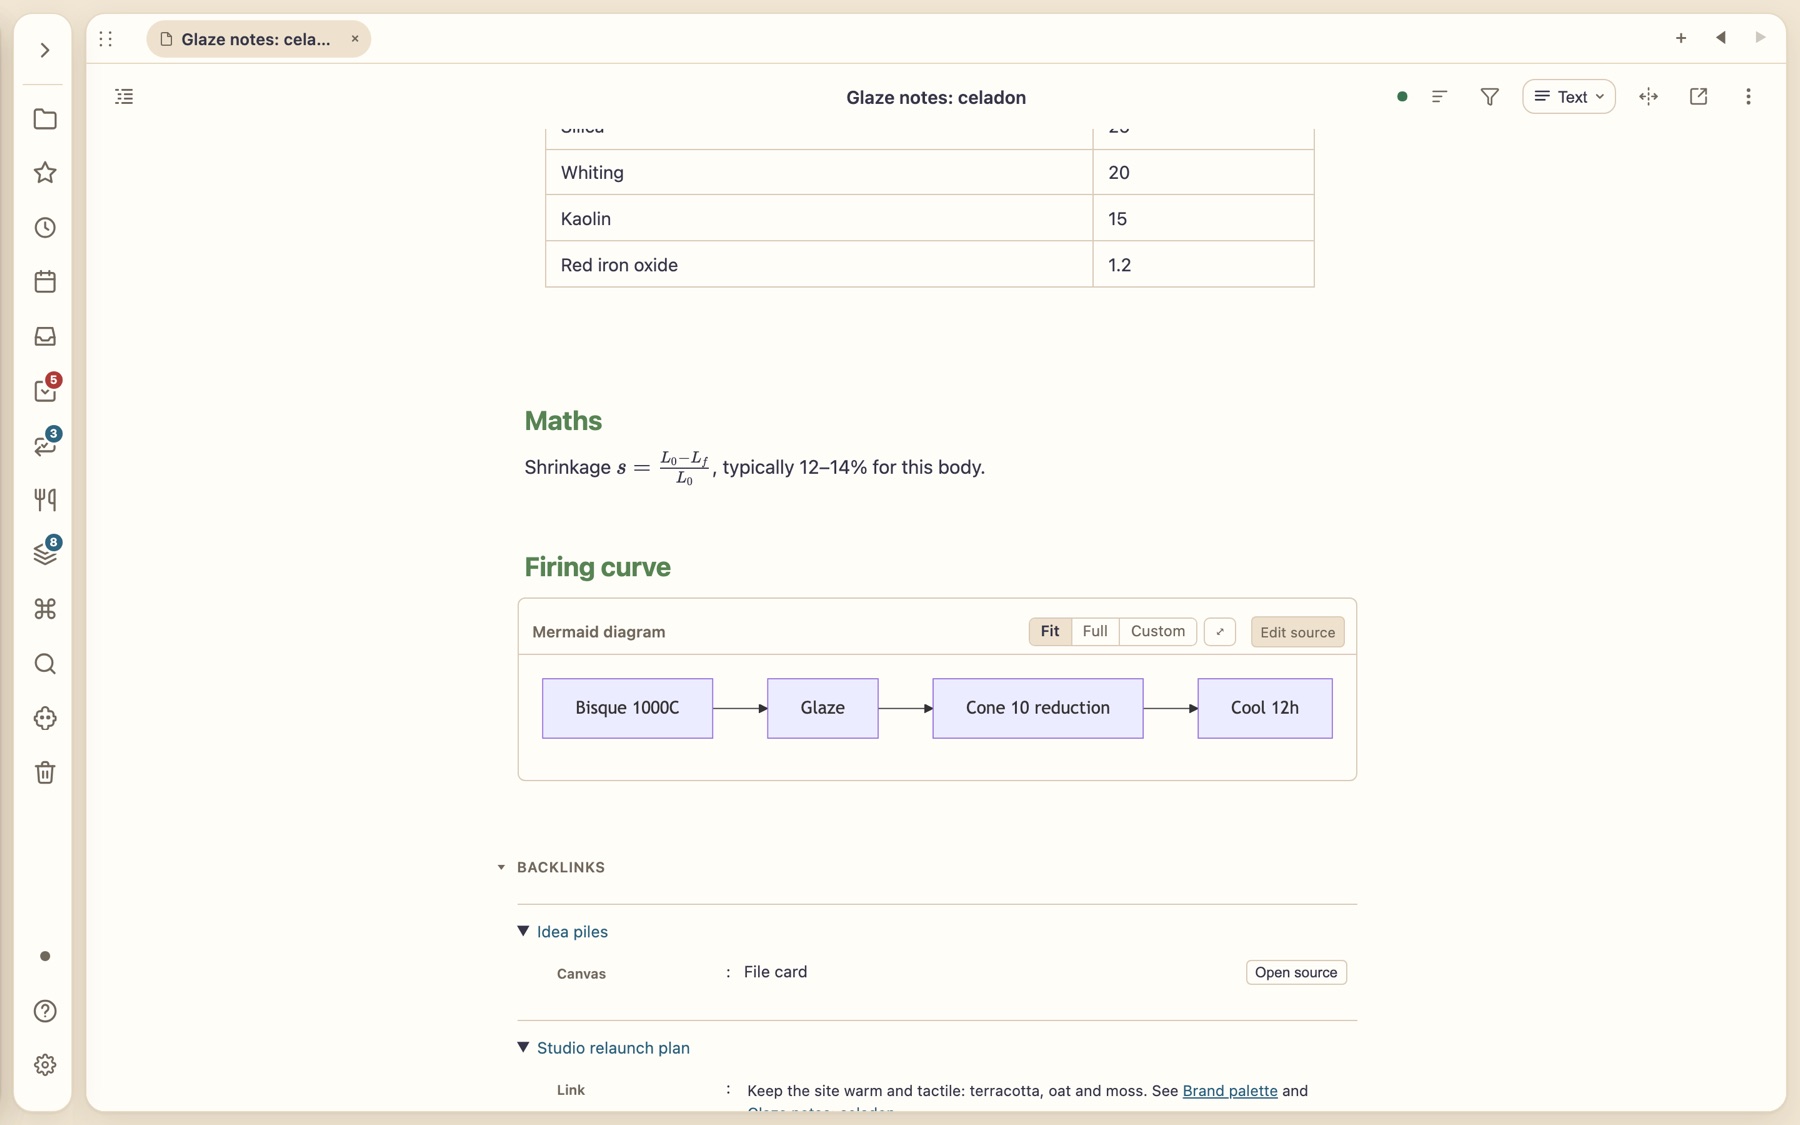The height and width of the screenshot is (1125, 1800).
Task: Open the three-dot more options menu
Action: click(x=1748, y=97)
